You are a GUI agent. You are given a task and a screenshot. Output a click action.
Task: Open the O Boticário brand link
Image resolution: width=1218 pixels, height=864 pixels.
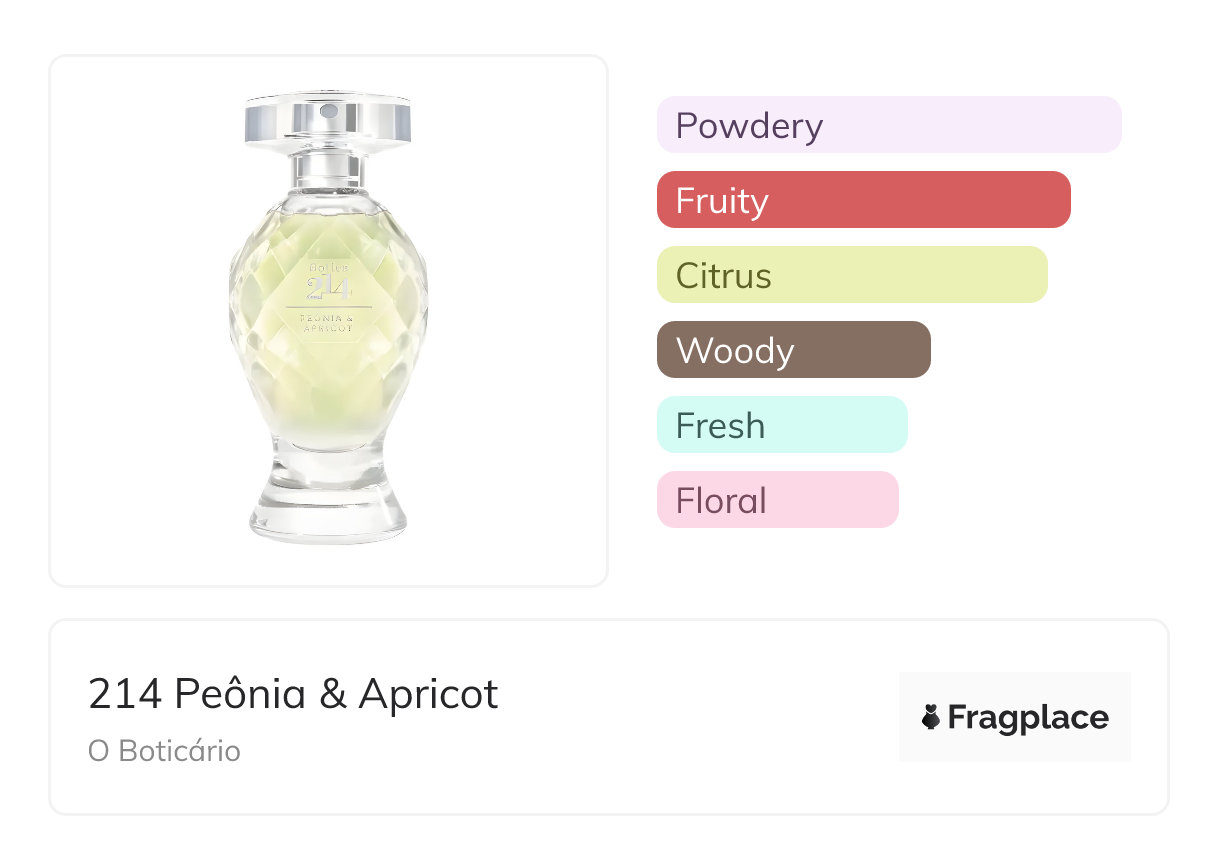pyautogui.click(x=164, y=751)
